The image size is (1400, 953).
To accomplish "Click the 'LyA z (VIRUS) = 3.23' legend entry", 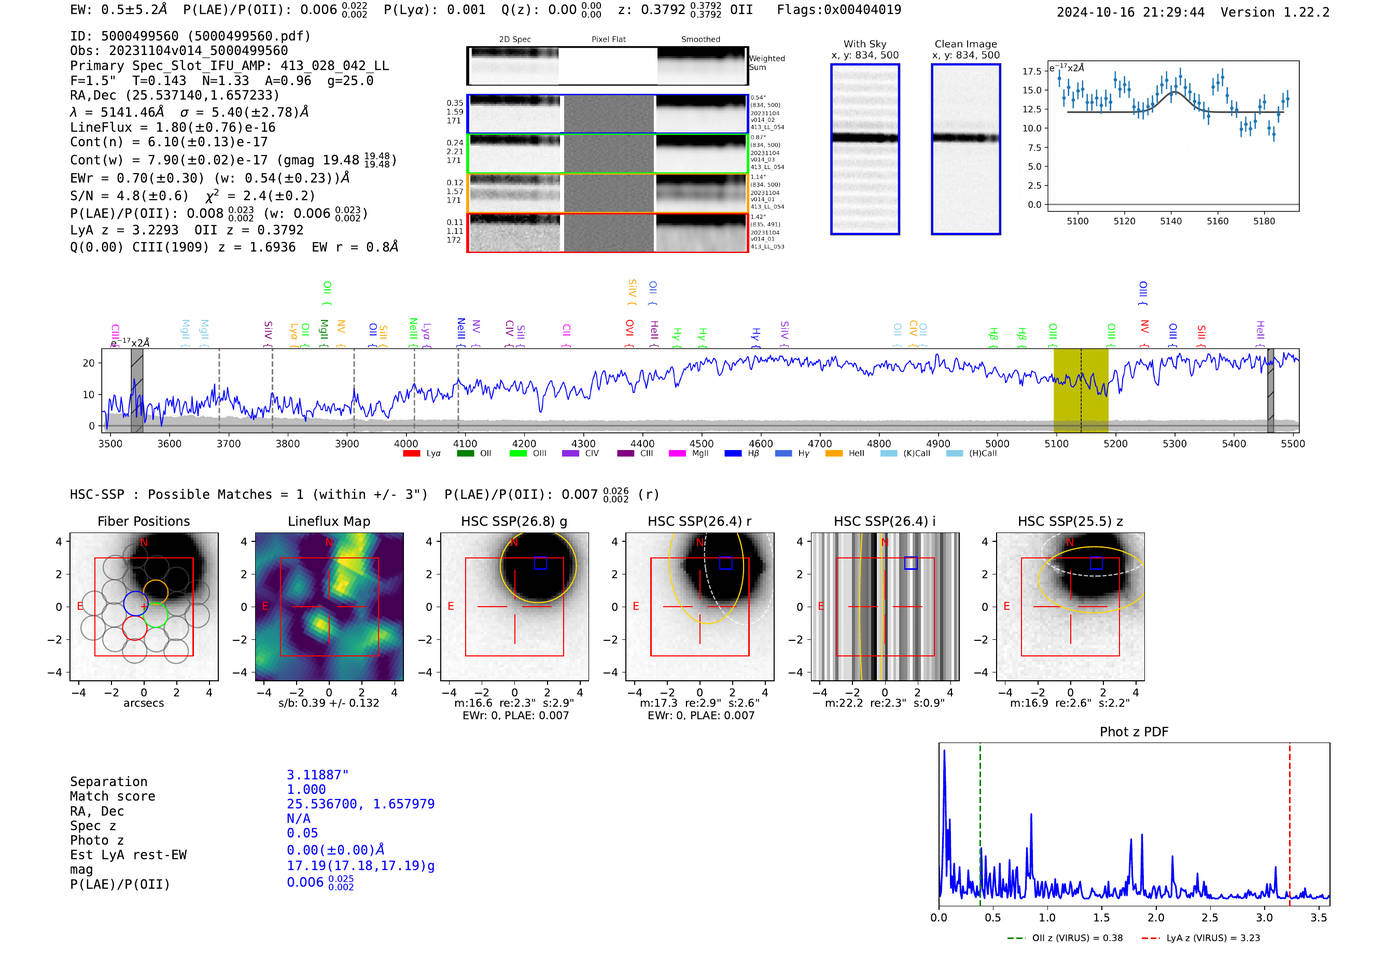I will pyautogui.click(x=1200, y=938).
